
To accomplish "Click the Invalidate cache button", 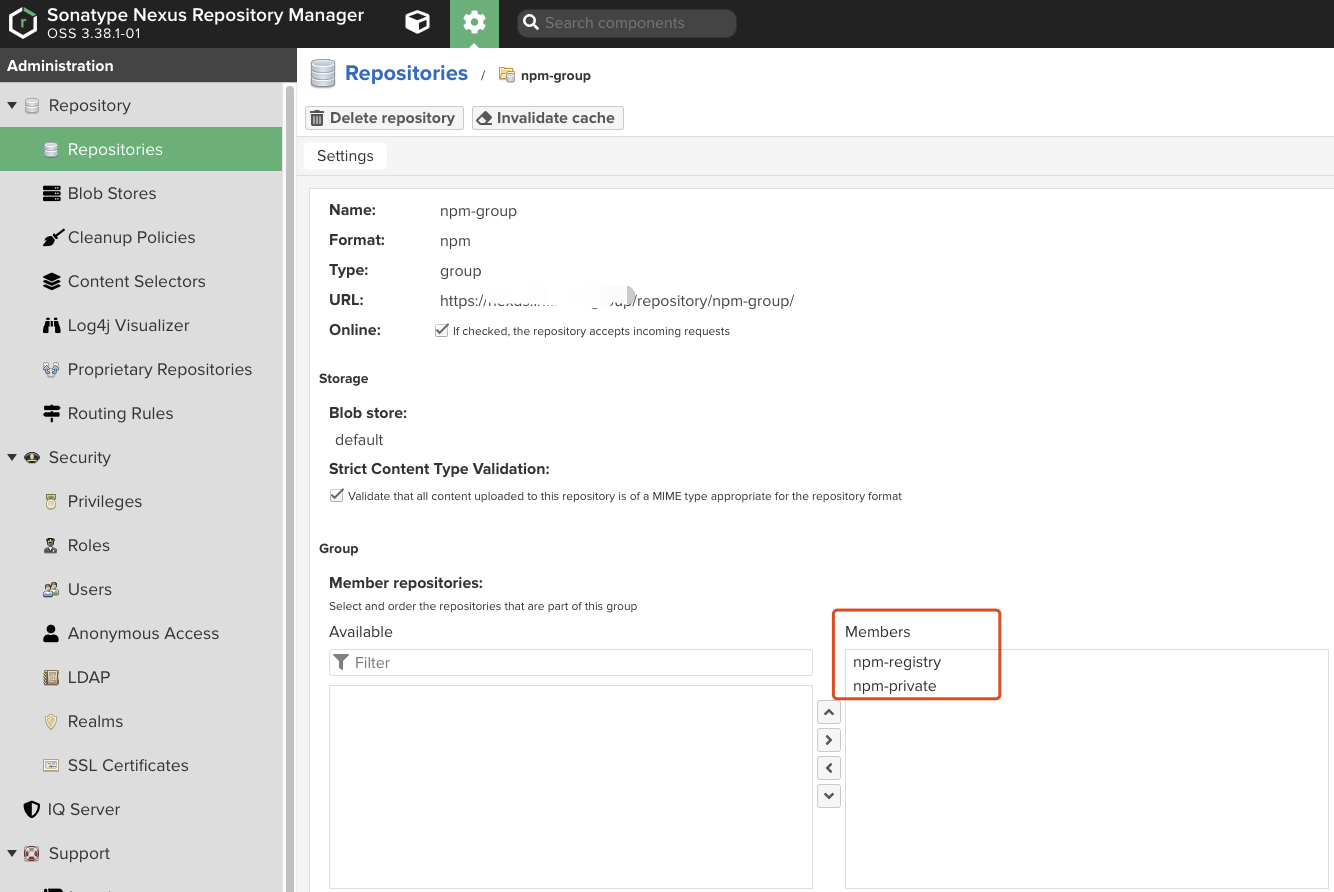I will point(548,118).
